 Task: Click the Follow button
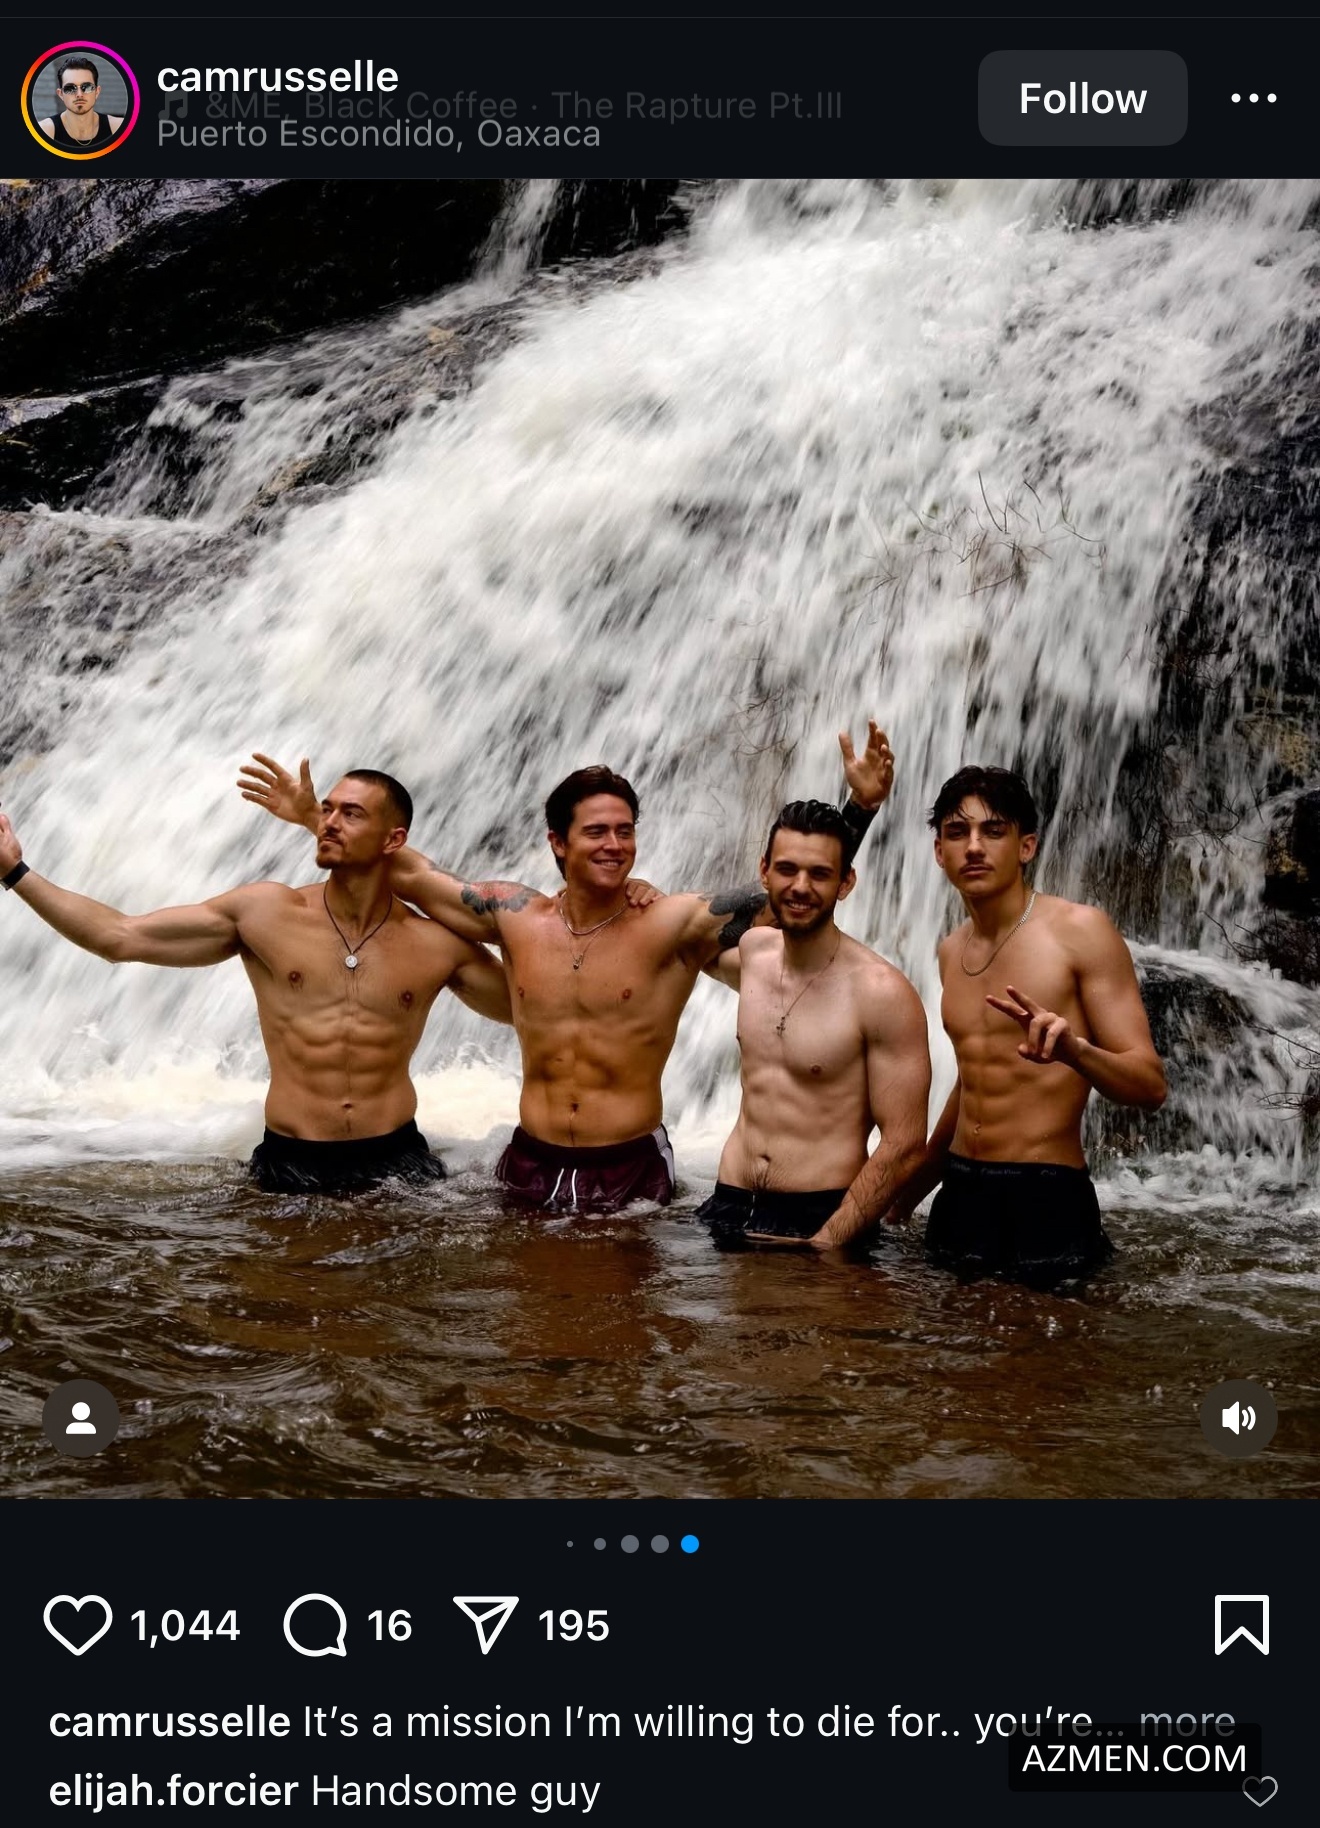[x=1082, y=99]
